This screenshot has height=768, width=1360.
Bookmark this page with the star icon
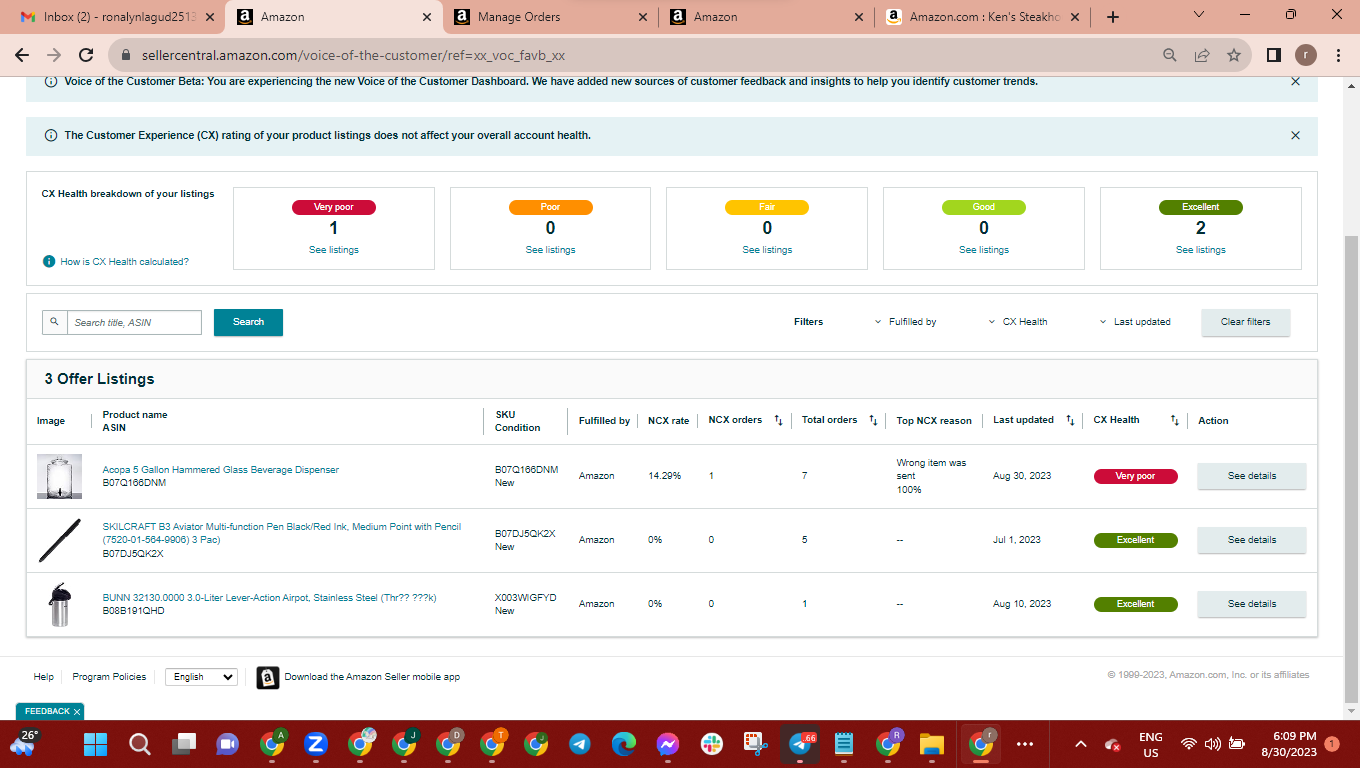[1234, 55]
